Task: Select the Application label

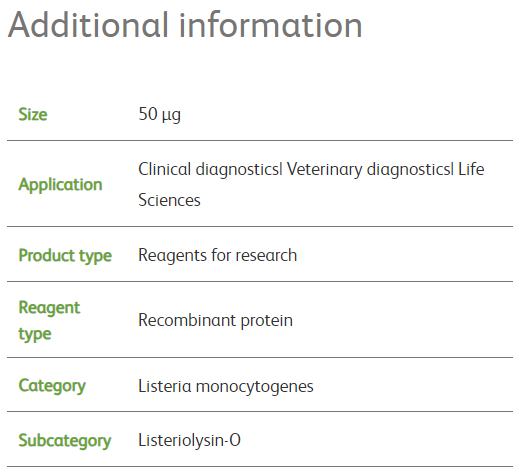Action: pos(60,184)
